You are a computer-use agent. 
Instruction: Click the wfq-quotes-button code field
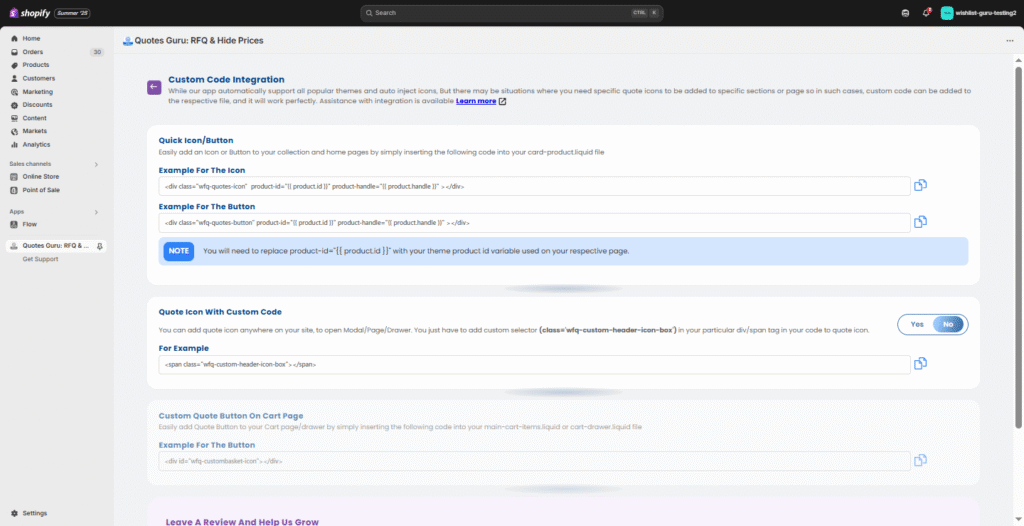[x=534, y=223]
